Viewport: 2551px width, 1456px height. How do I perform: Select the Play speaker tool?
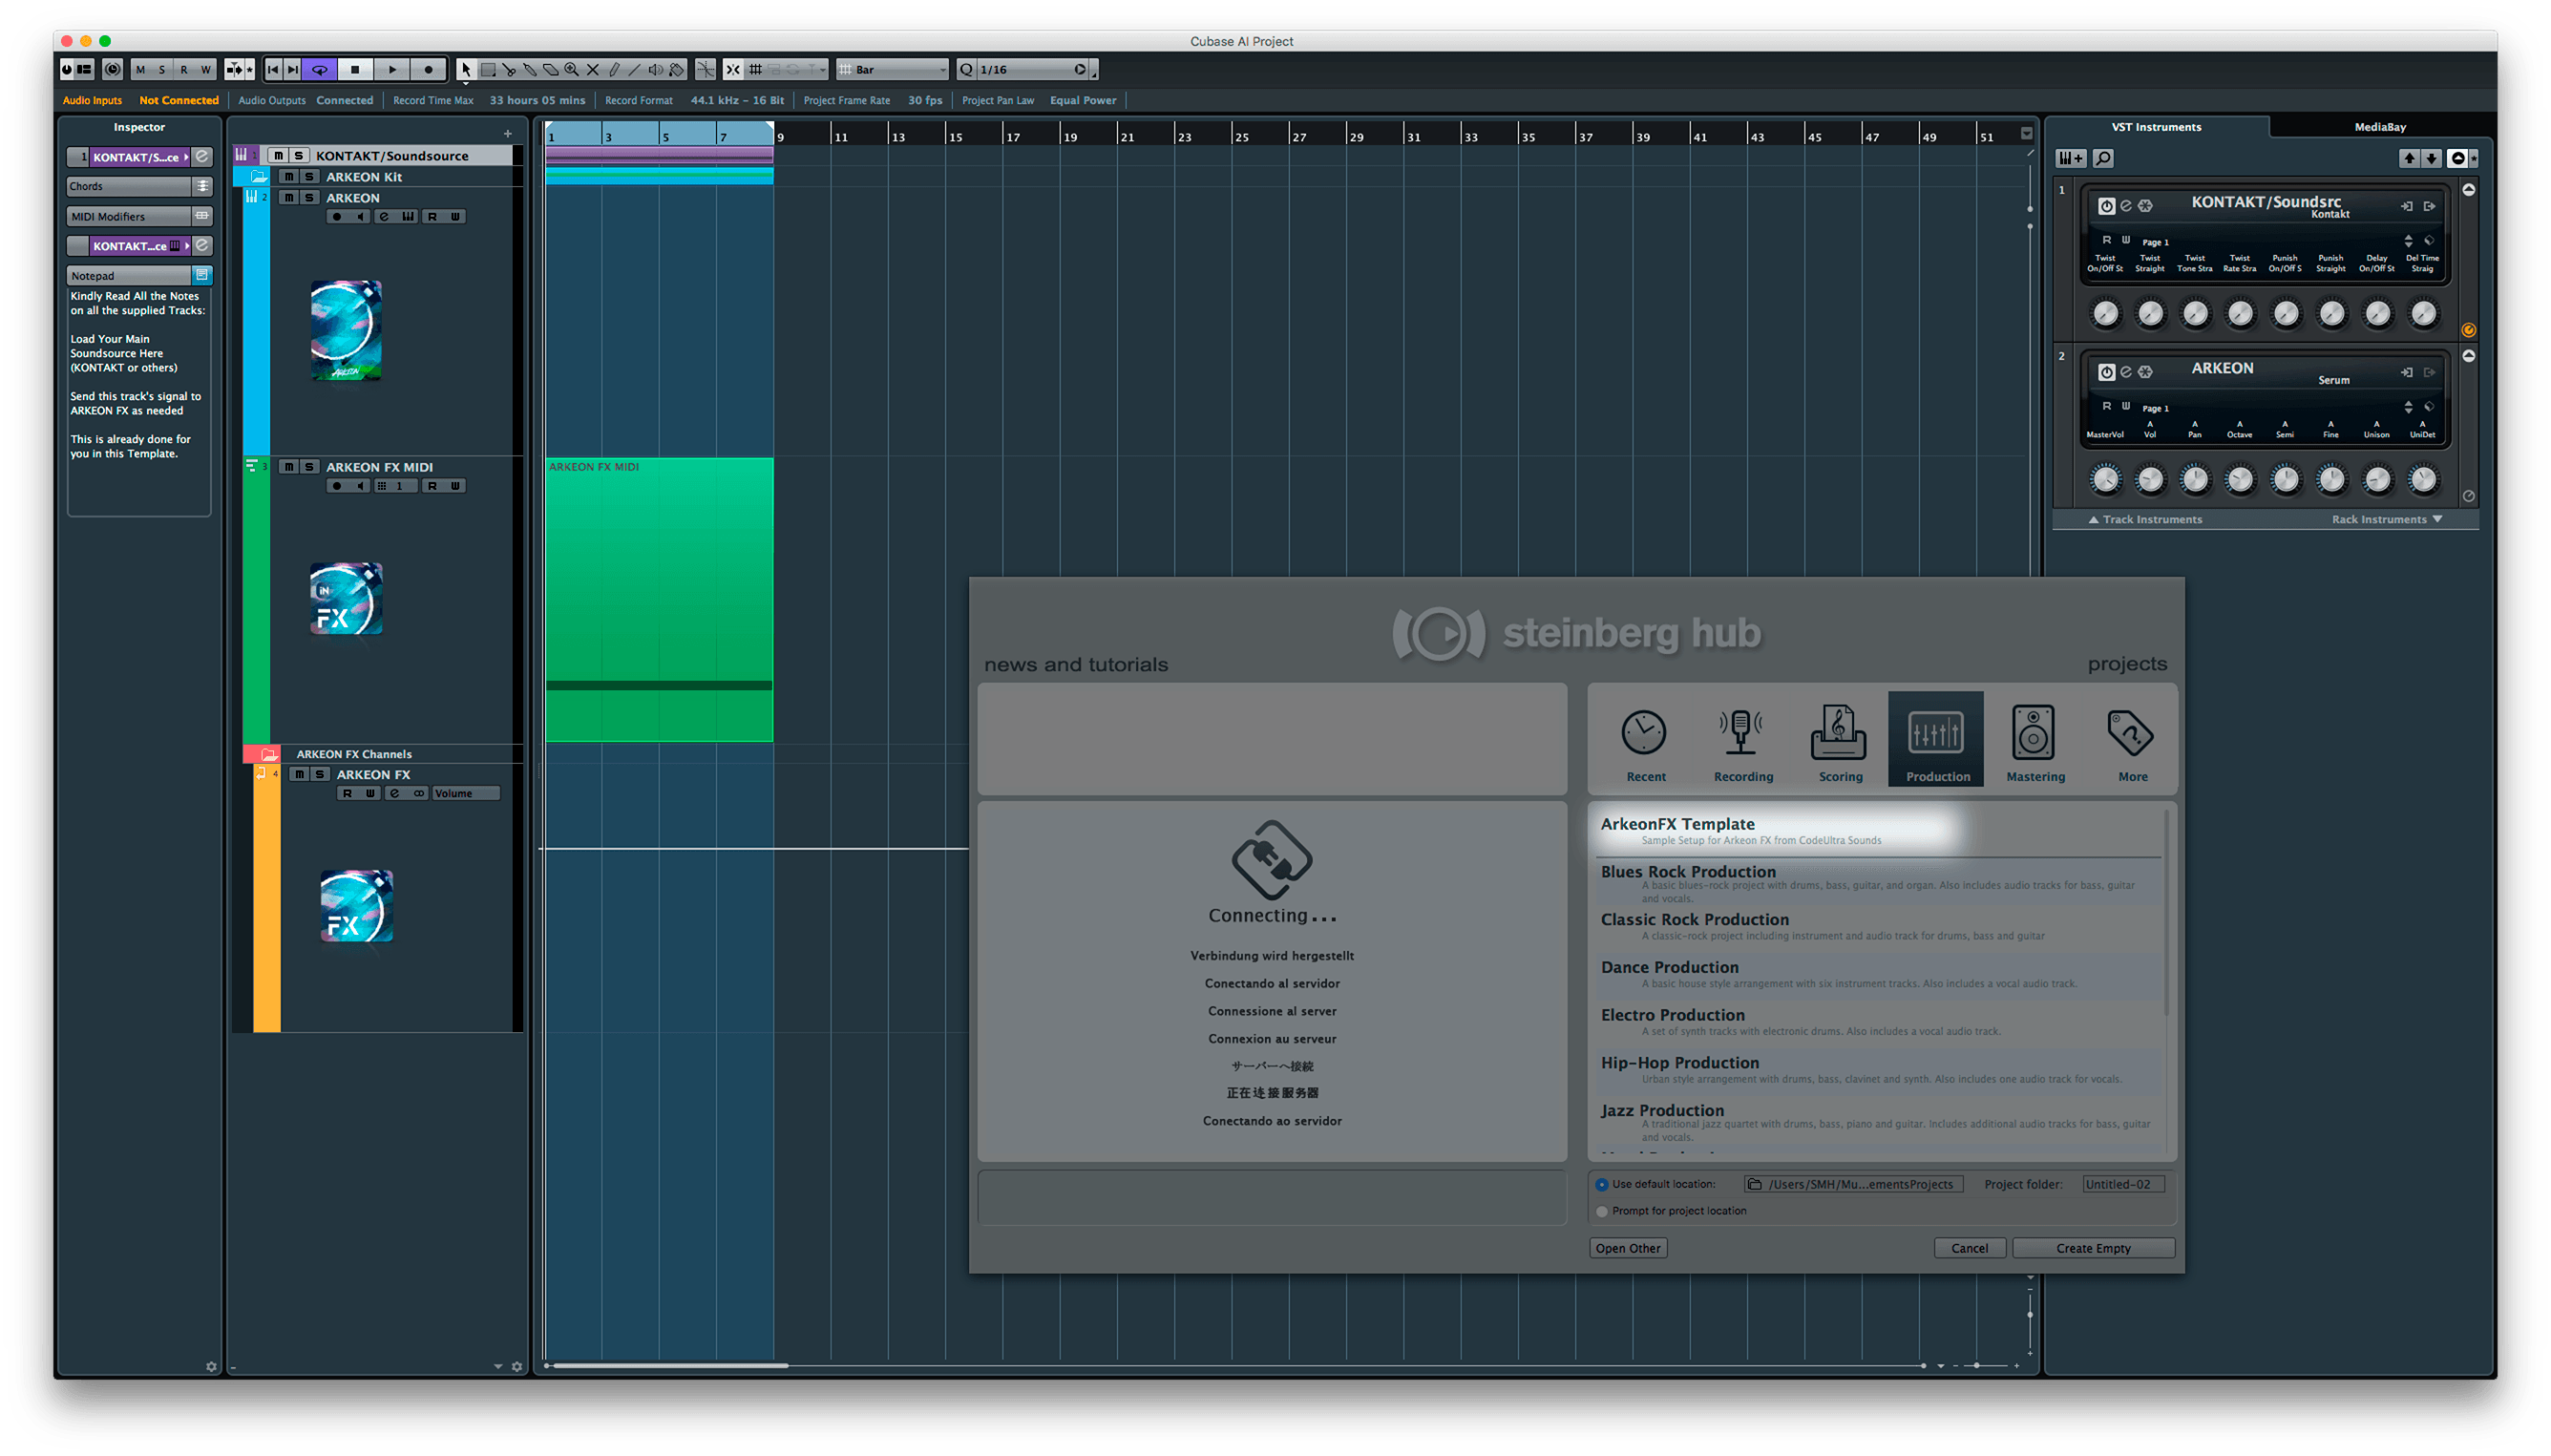[655, 69]
